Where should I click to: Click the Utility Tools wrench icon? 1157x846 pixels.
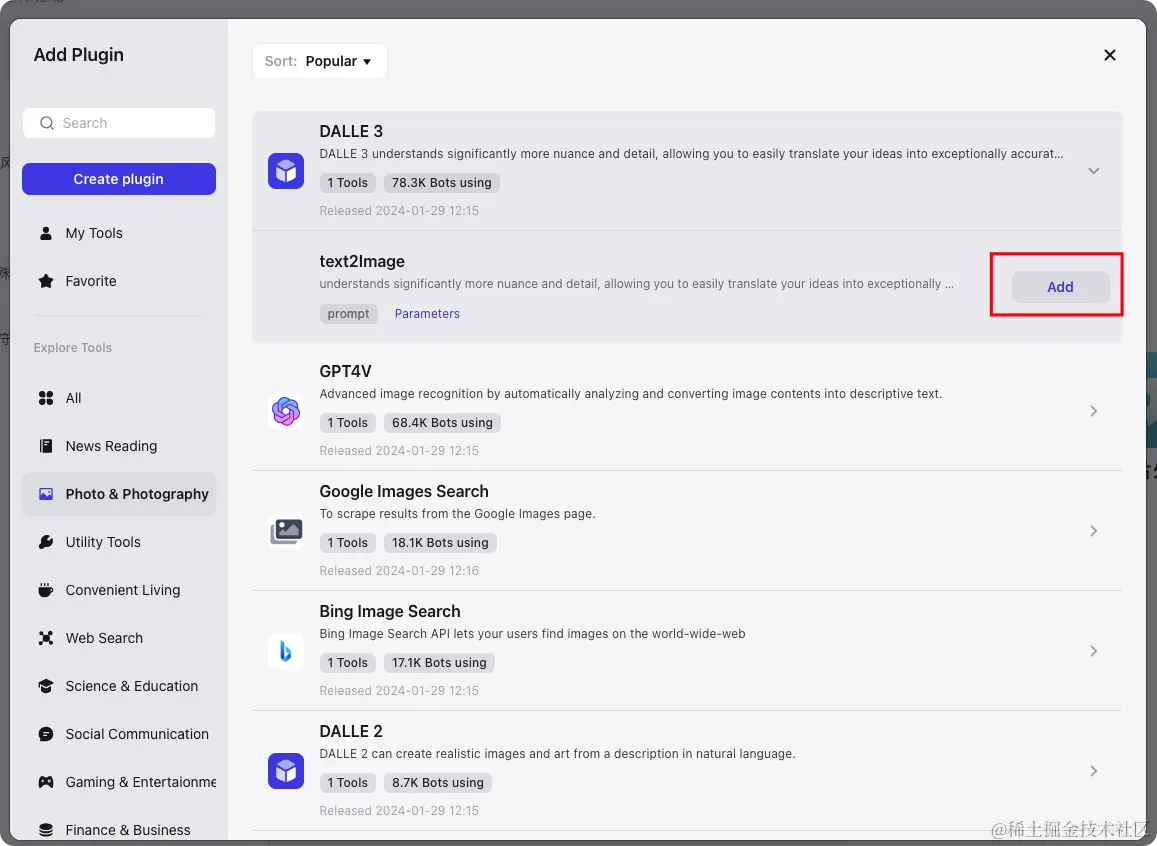point(46,542)
